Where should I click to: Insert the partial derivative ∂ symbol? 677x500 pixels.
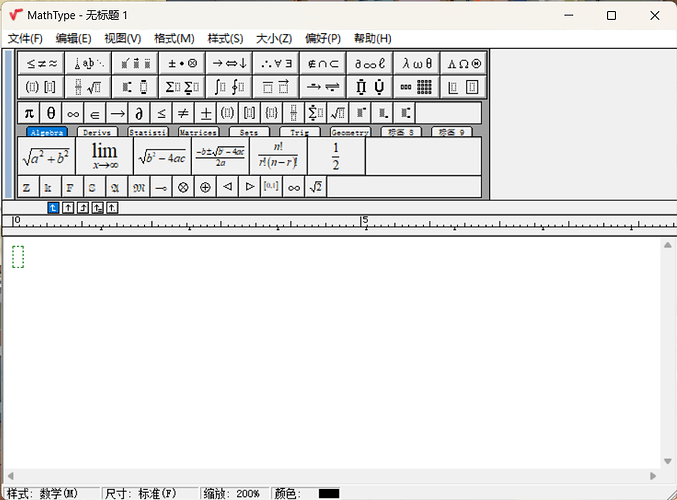tap(139, 114)
